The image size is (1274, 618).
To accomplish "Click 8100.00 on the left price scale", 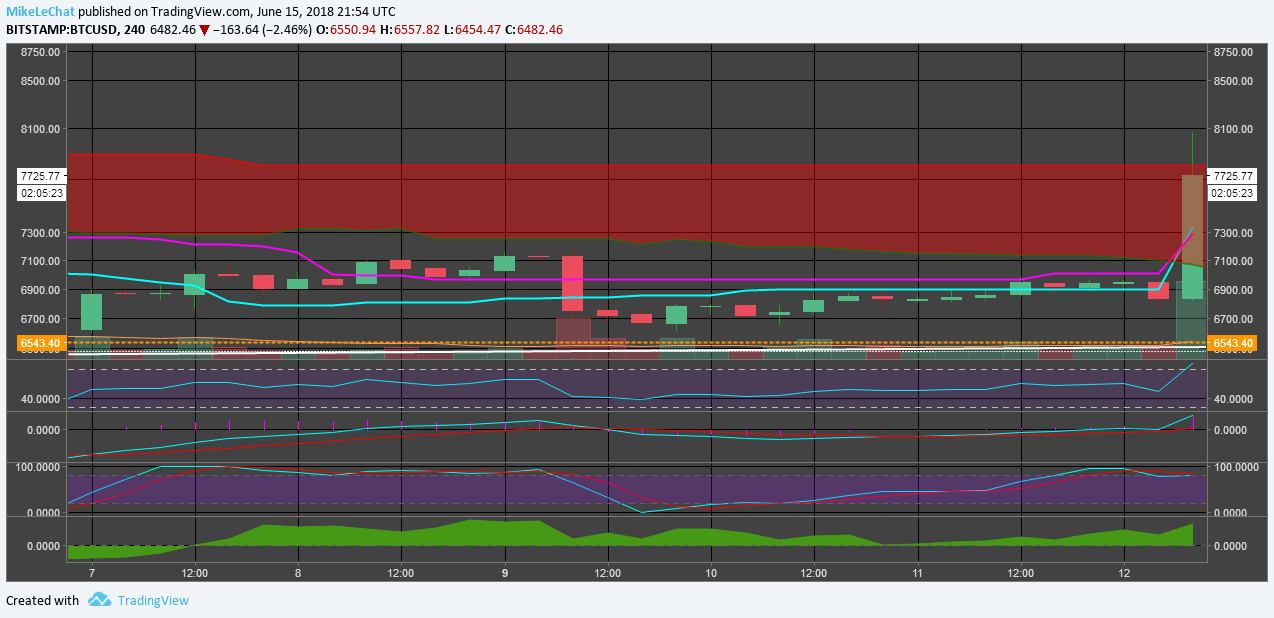I will coord(40,129).
